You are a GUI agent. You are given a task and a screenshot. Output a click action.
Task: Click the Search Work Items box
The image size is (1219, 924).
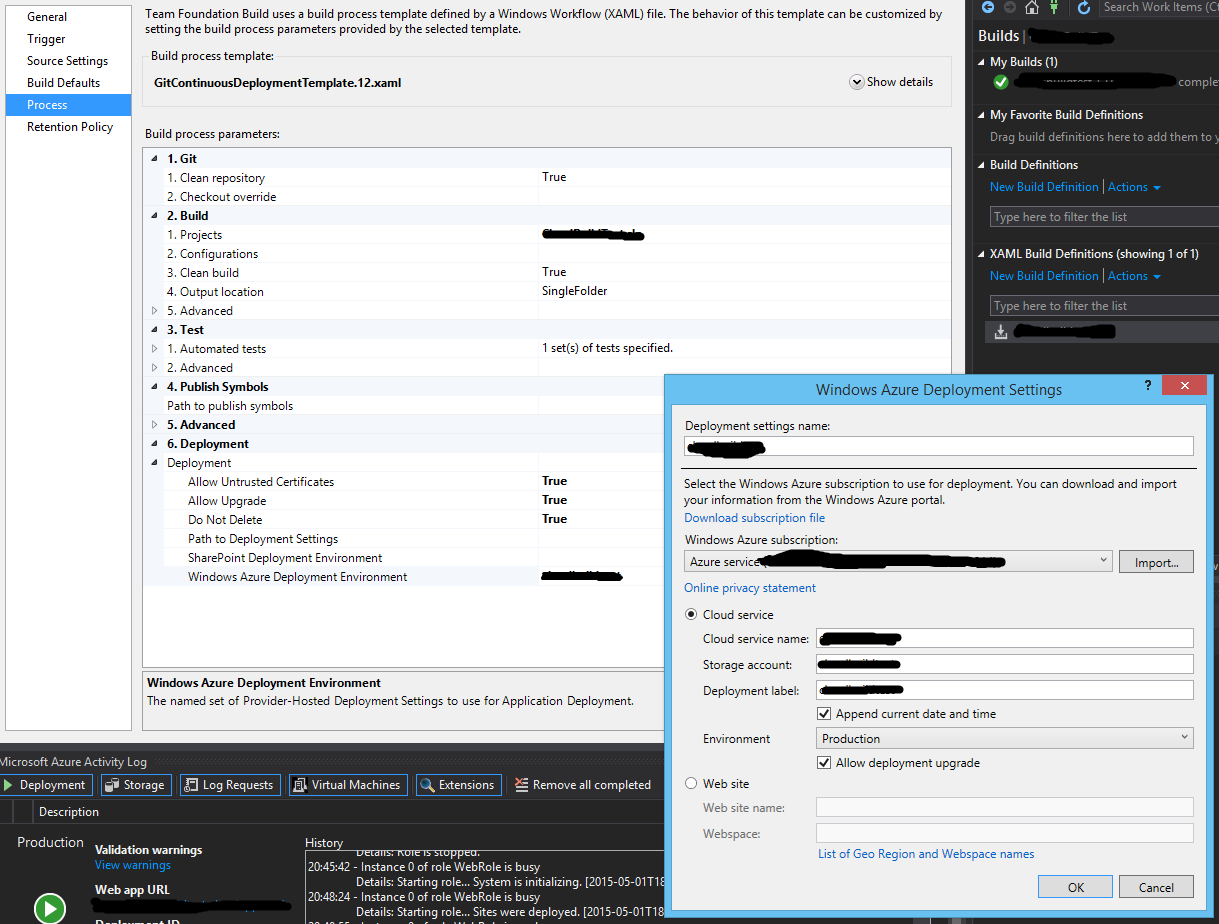click(x=1159, y=7)
